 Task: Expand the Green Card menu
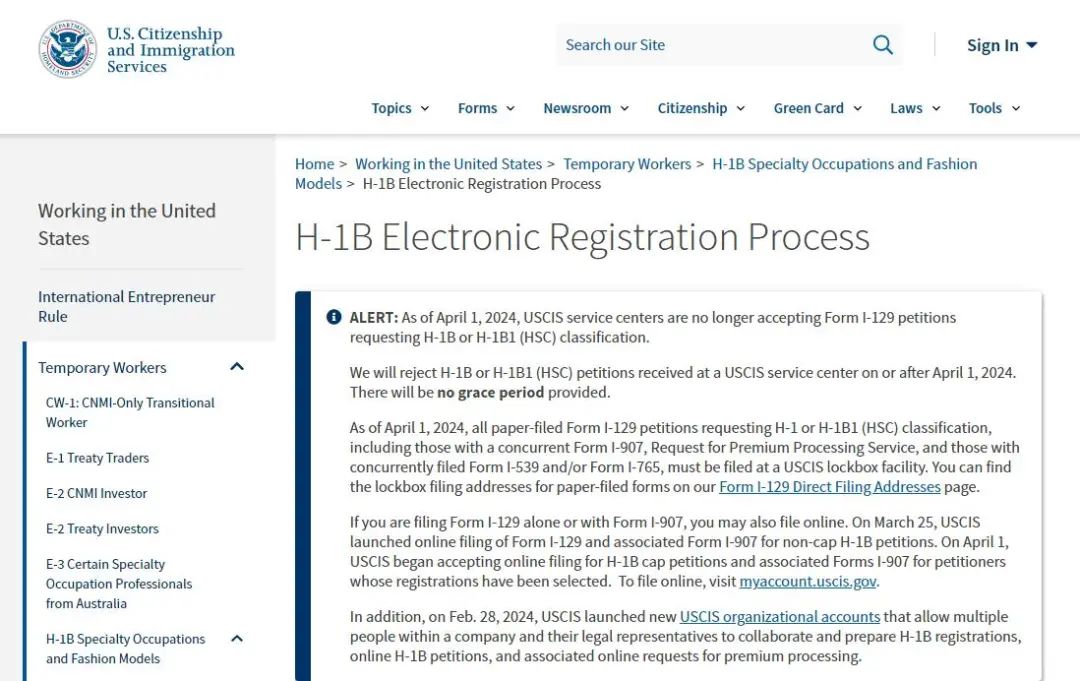[x=818, y=108]
